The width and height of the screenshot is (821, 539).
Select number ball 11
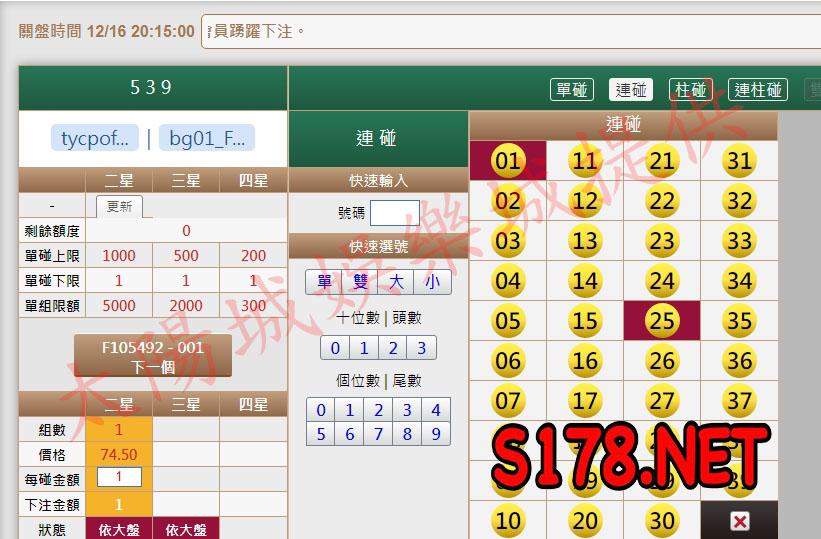[x=585, y=161]
